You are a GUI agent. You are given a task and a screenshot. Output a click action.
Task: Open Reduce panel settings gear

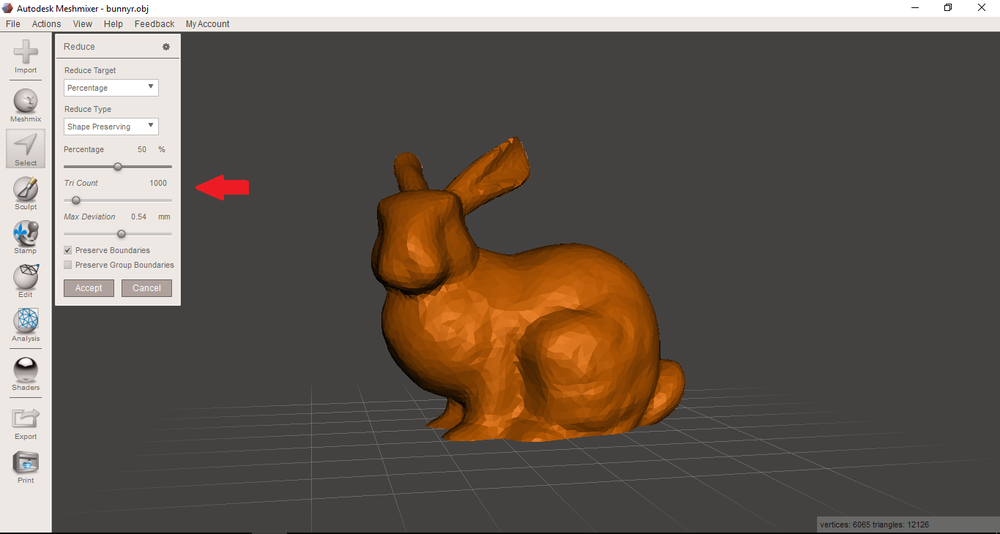click(x=166, y=47)
